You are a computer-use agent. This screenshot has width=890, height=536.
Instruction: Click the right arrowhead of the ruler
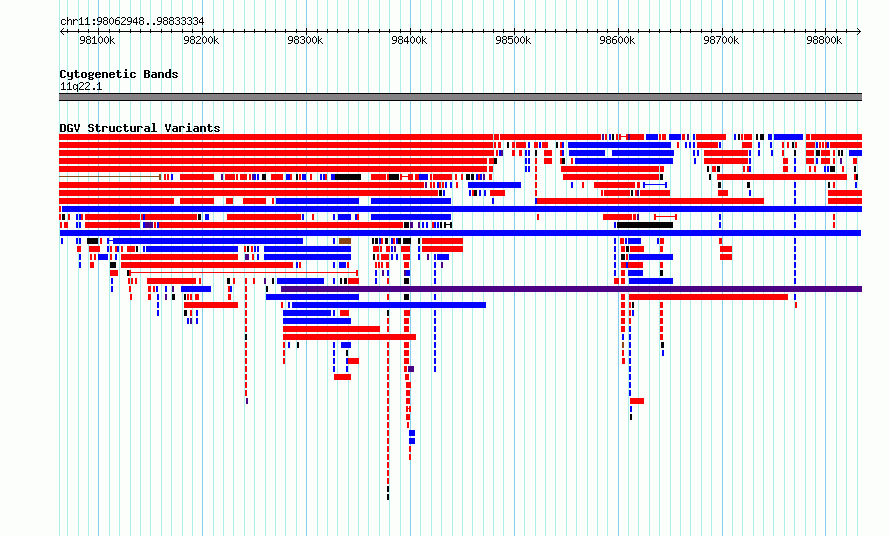point(859,31)
